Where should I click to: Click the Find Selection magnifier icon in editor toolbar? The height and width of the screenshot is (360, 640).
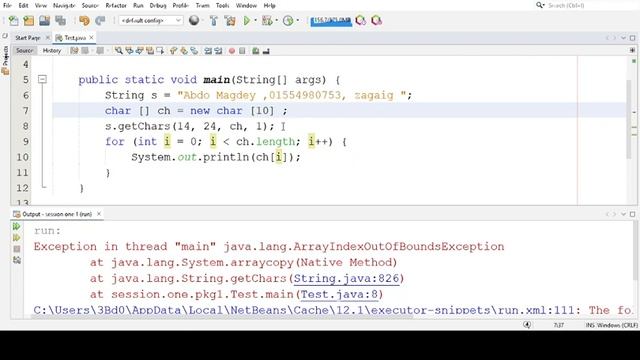click(118, 51)
